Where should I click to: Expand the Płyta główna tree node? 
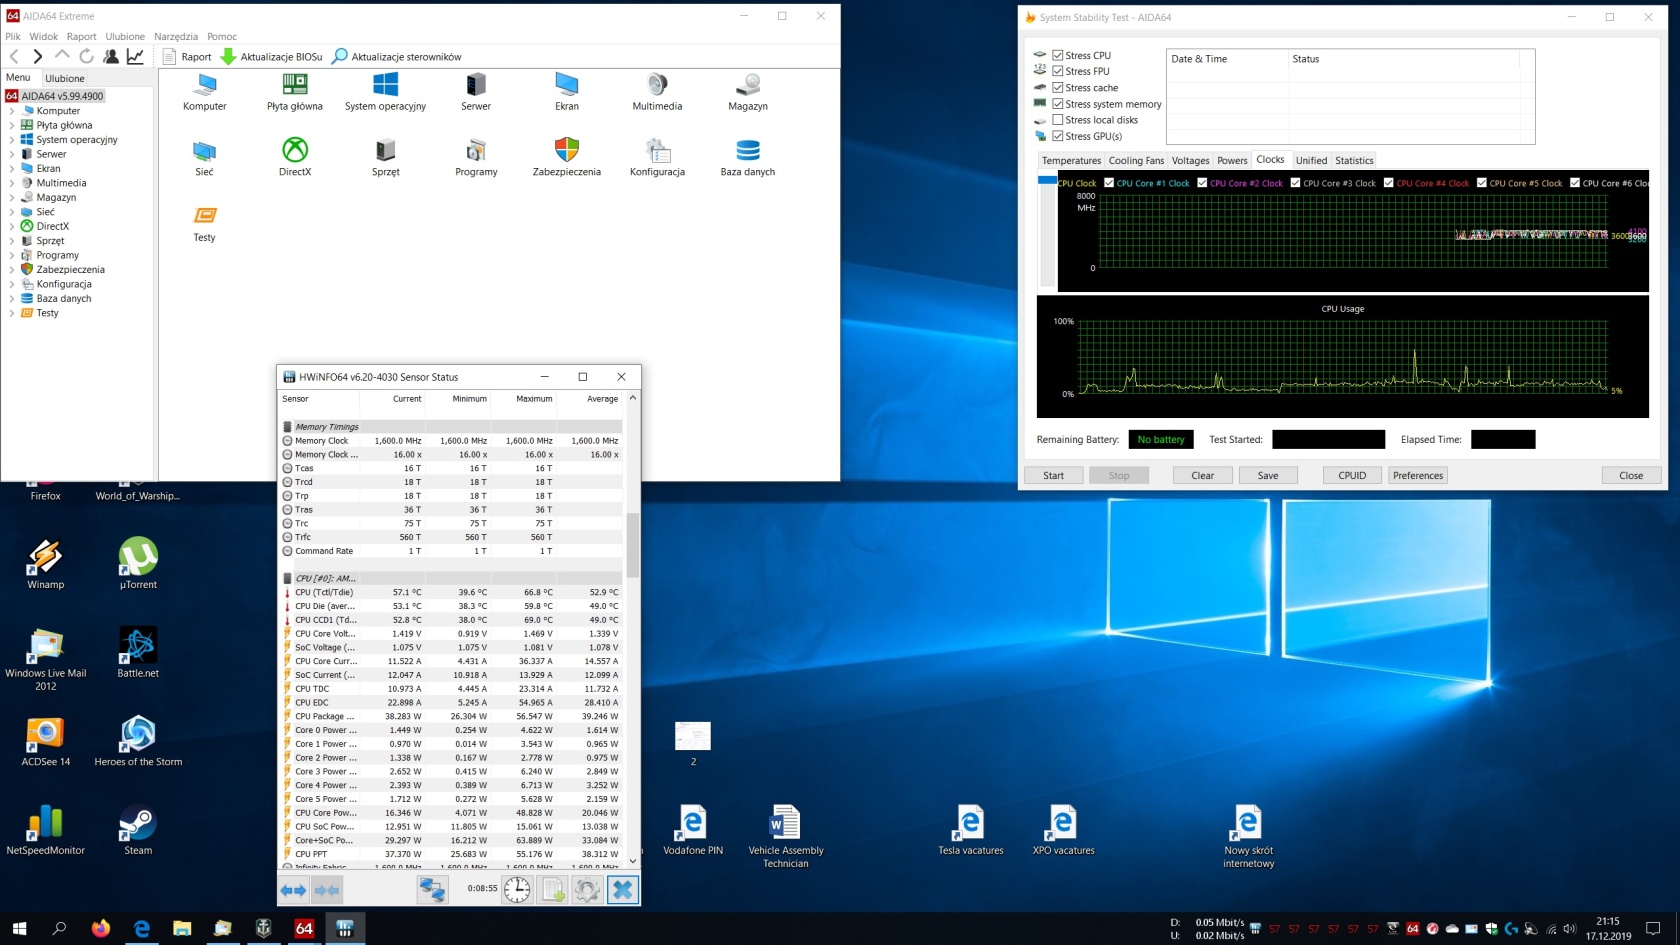[x=12, y=126]
